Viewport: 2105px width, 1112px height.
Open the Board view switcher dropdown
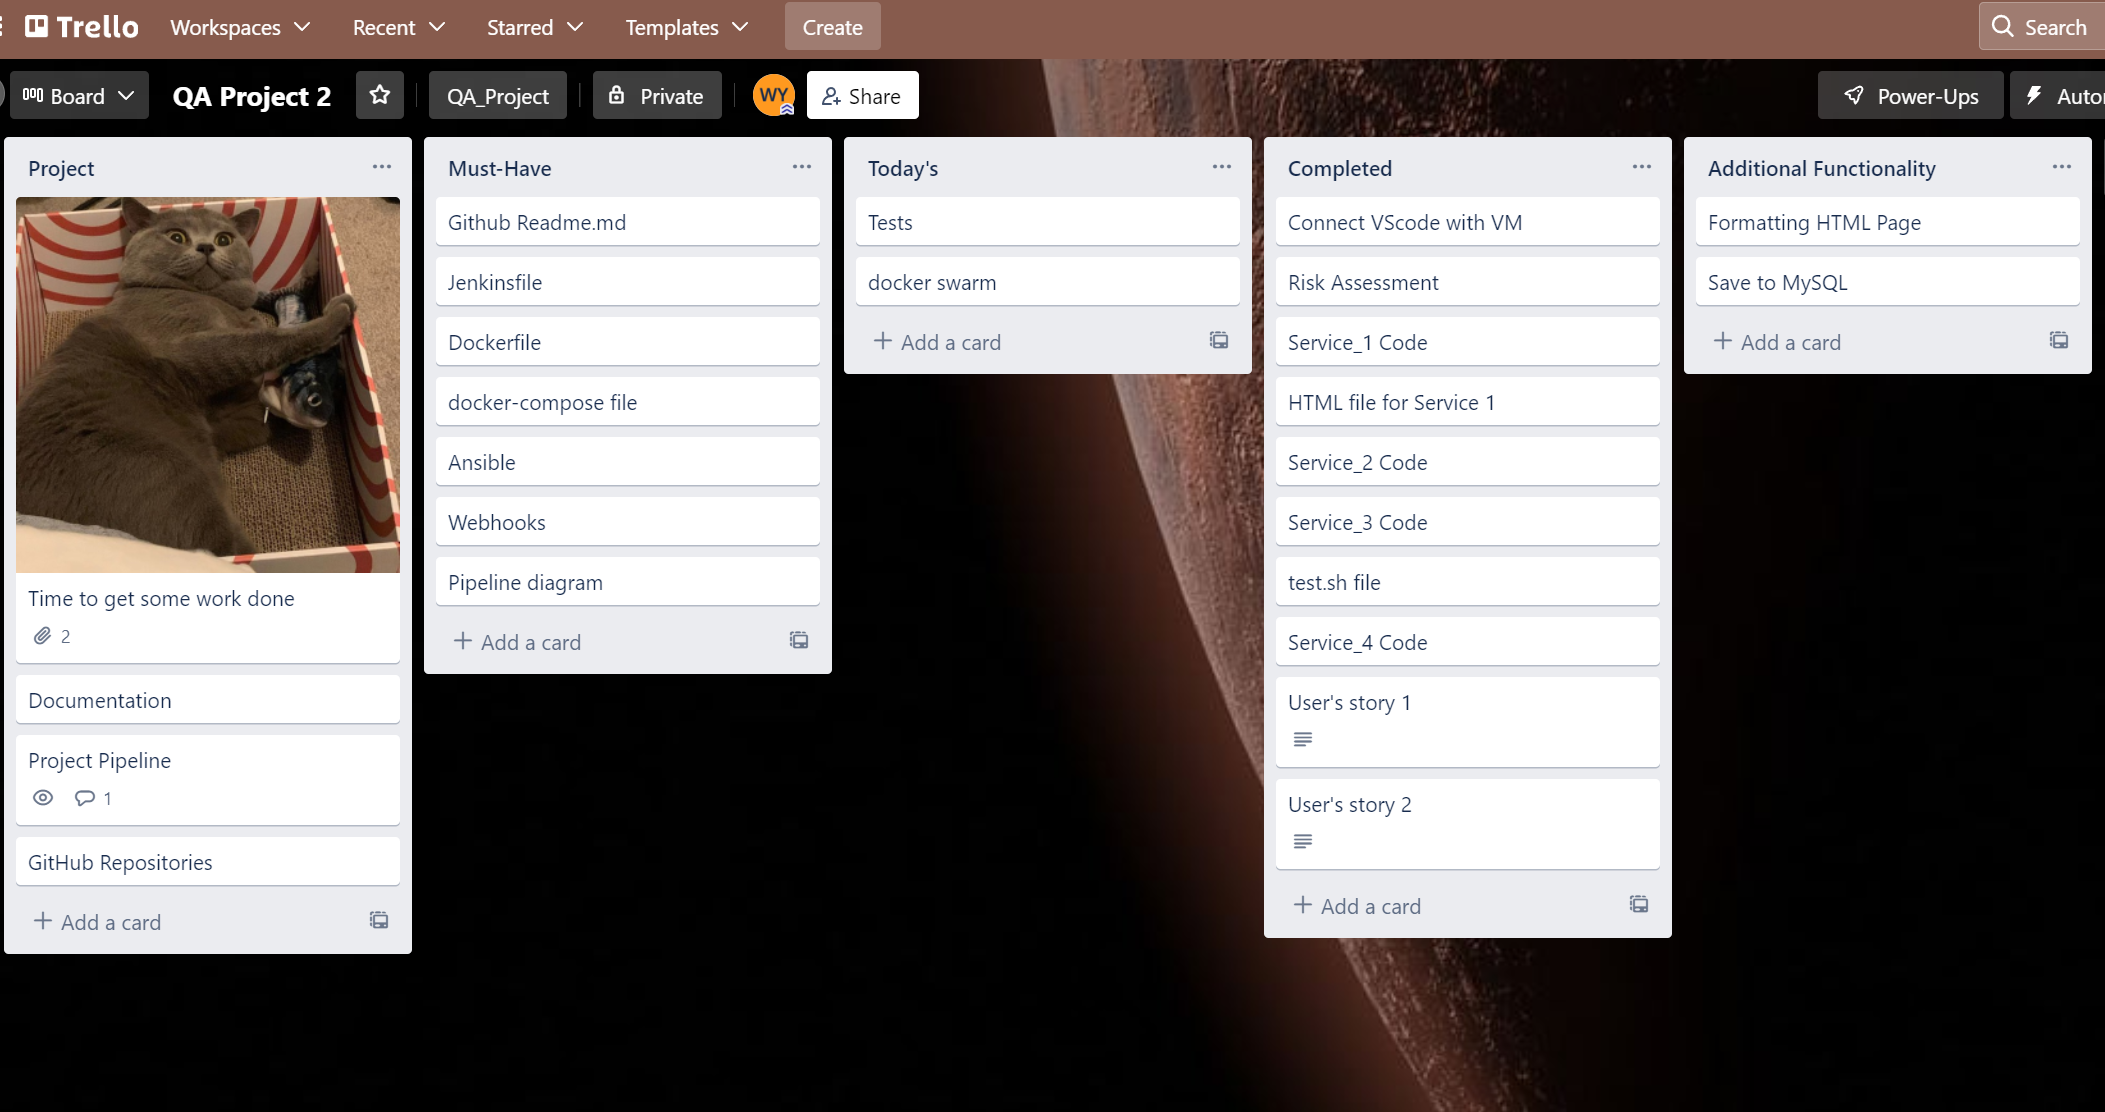[x=78, y=95]
